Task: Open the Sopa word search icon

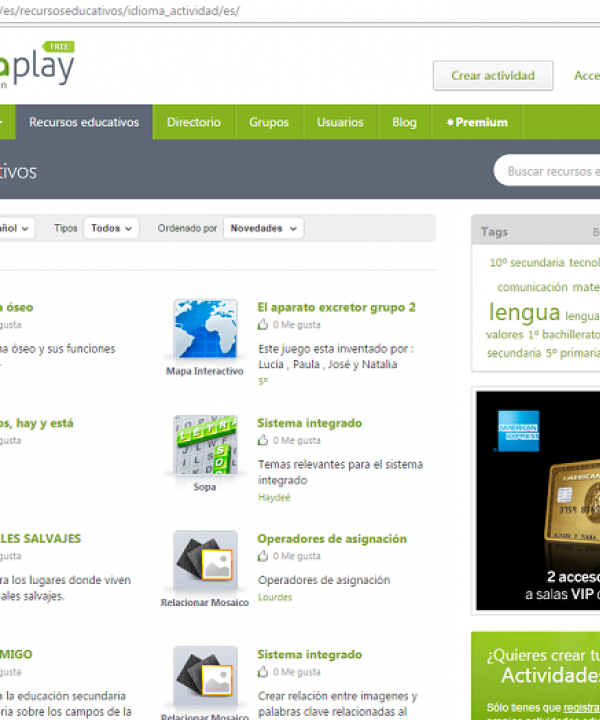Action: coord(205,444)
